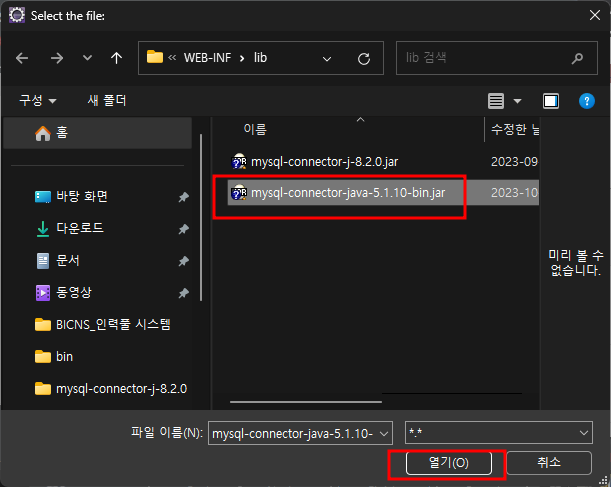Go back with the left arrow
This screenshot has height=487, width=611.
click(x=22, y=58)
